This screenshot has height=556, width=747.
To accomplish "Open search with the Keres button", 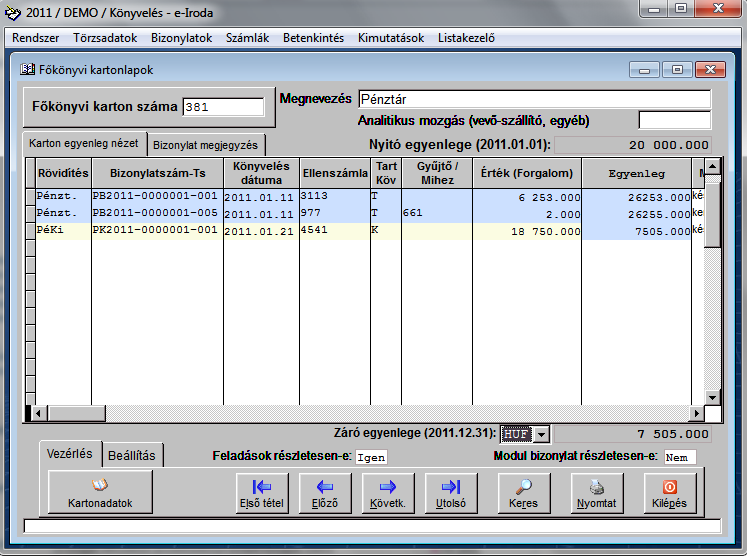I will coord(522,493).
